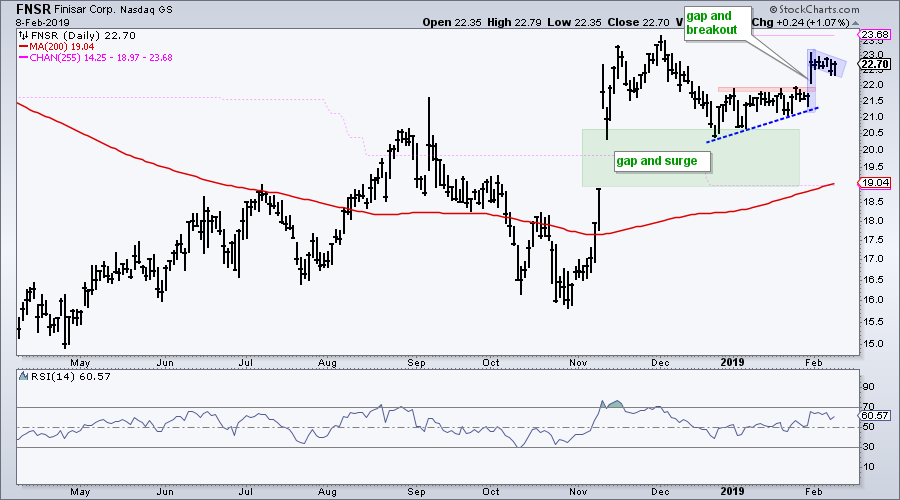Viewport: 900px width, 500px height.
Task: Click the 60.57 RSI value tag
Action: coord(875,416)
